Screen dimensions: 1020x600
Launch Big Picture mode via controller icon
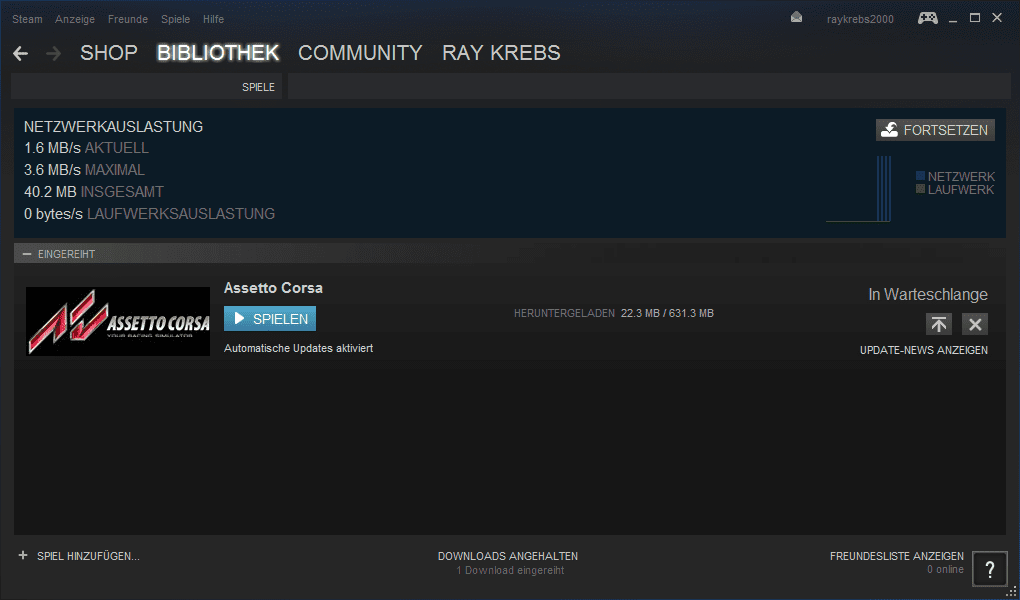coord(928,18)
